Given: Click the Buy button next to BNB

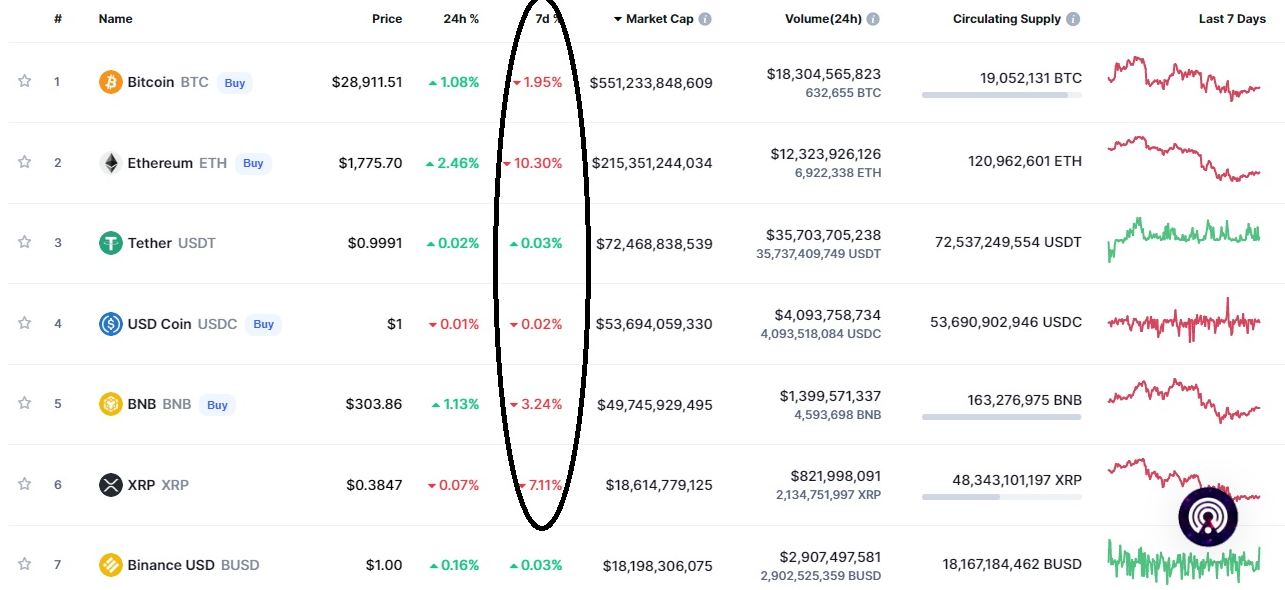Looking at the screenshot, I should coord(217,405).
